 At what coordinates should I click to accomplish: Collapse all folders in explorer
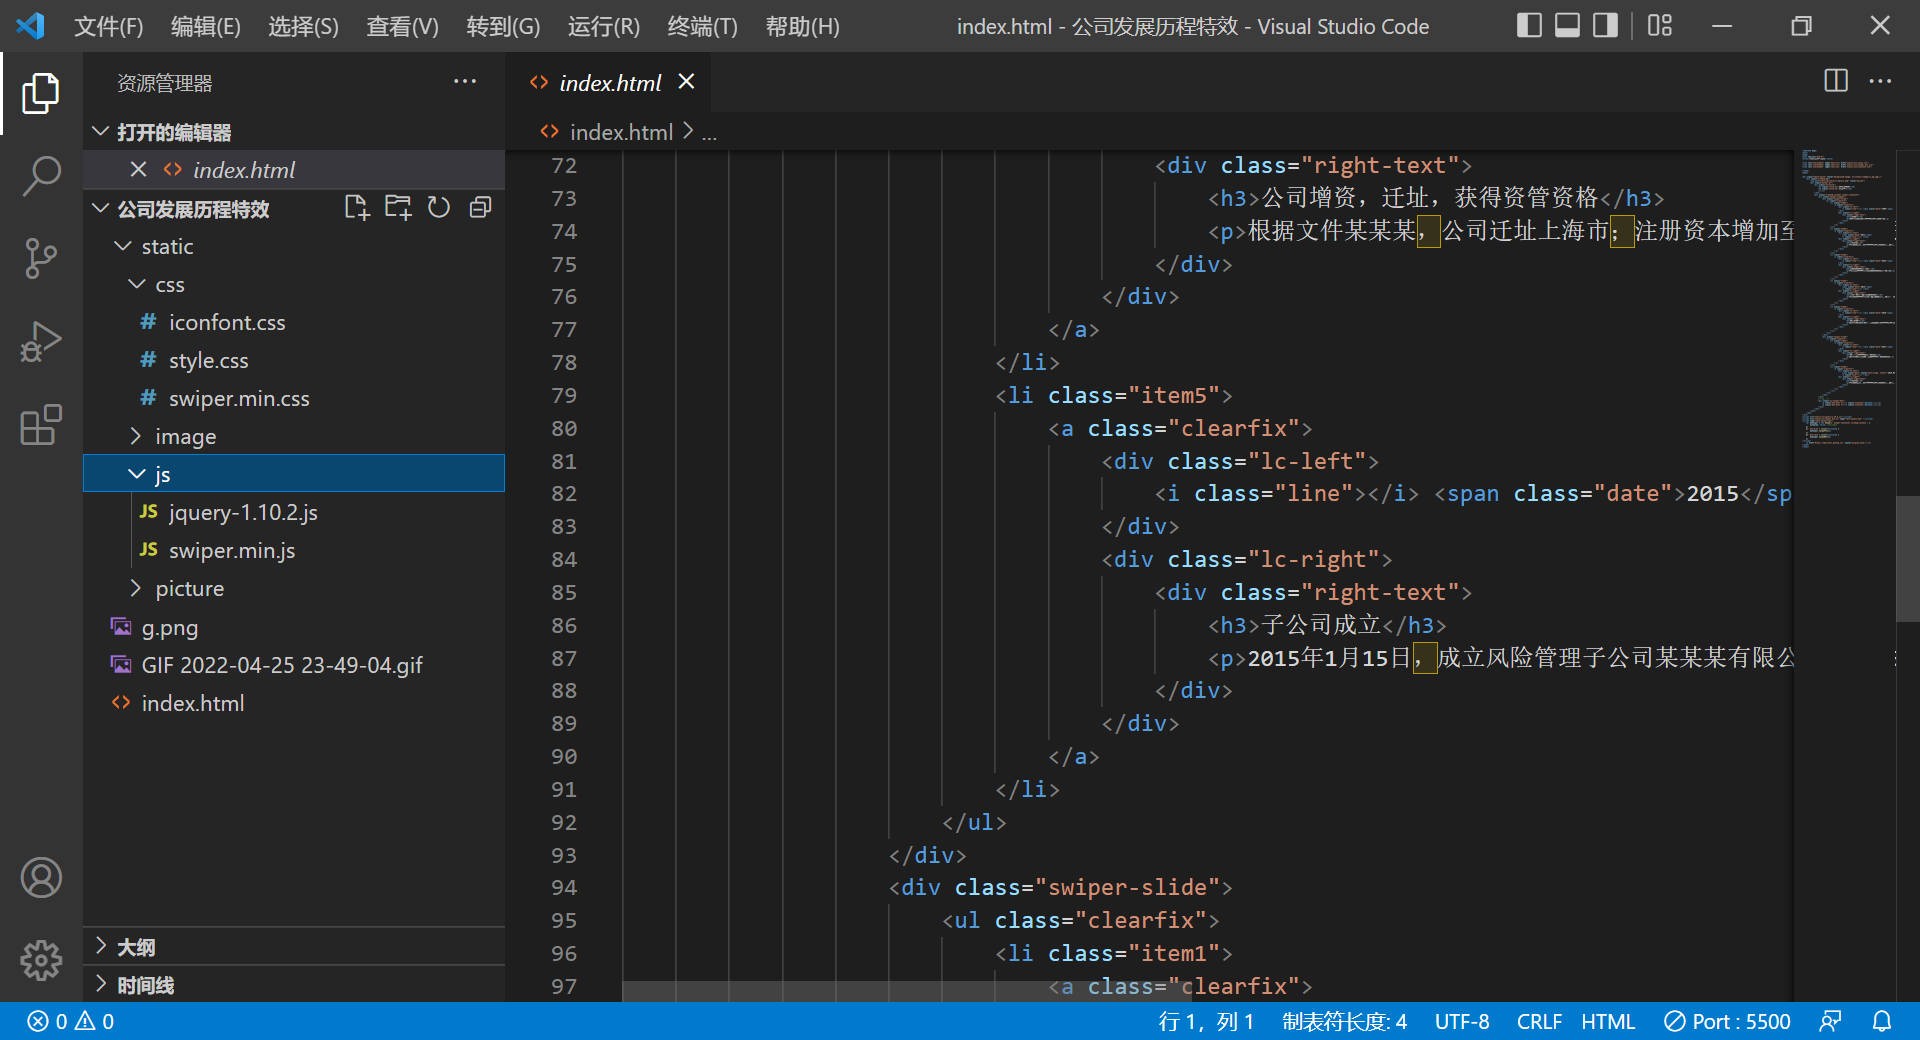coord(481,208)
